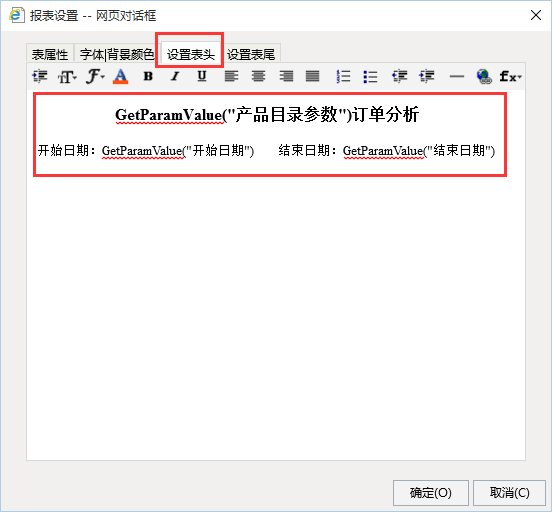Open the 设置表尾 tab
This screenshot has height=512, width=552.
pyautogui.click(x=251, y=55)
